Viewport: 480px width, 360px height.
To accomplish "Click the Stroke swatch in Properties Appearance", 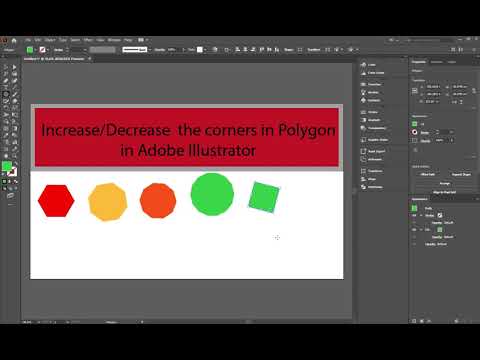I will point(414,132).
